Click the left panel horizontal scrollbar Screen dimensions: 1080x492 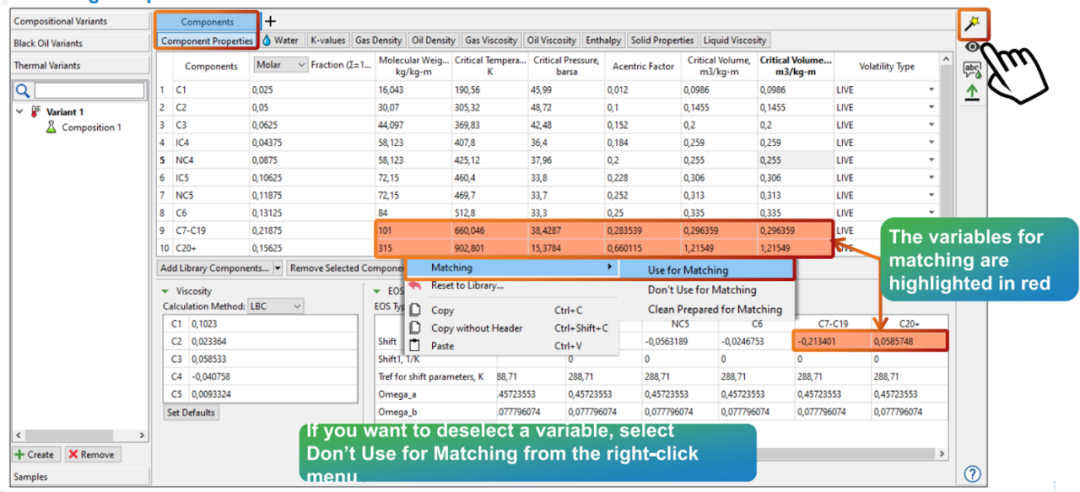81,435
